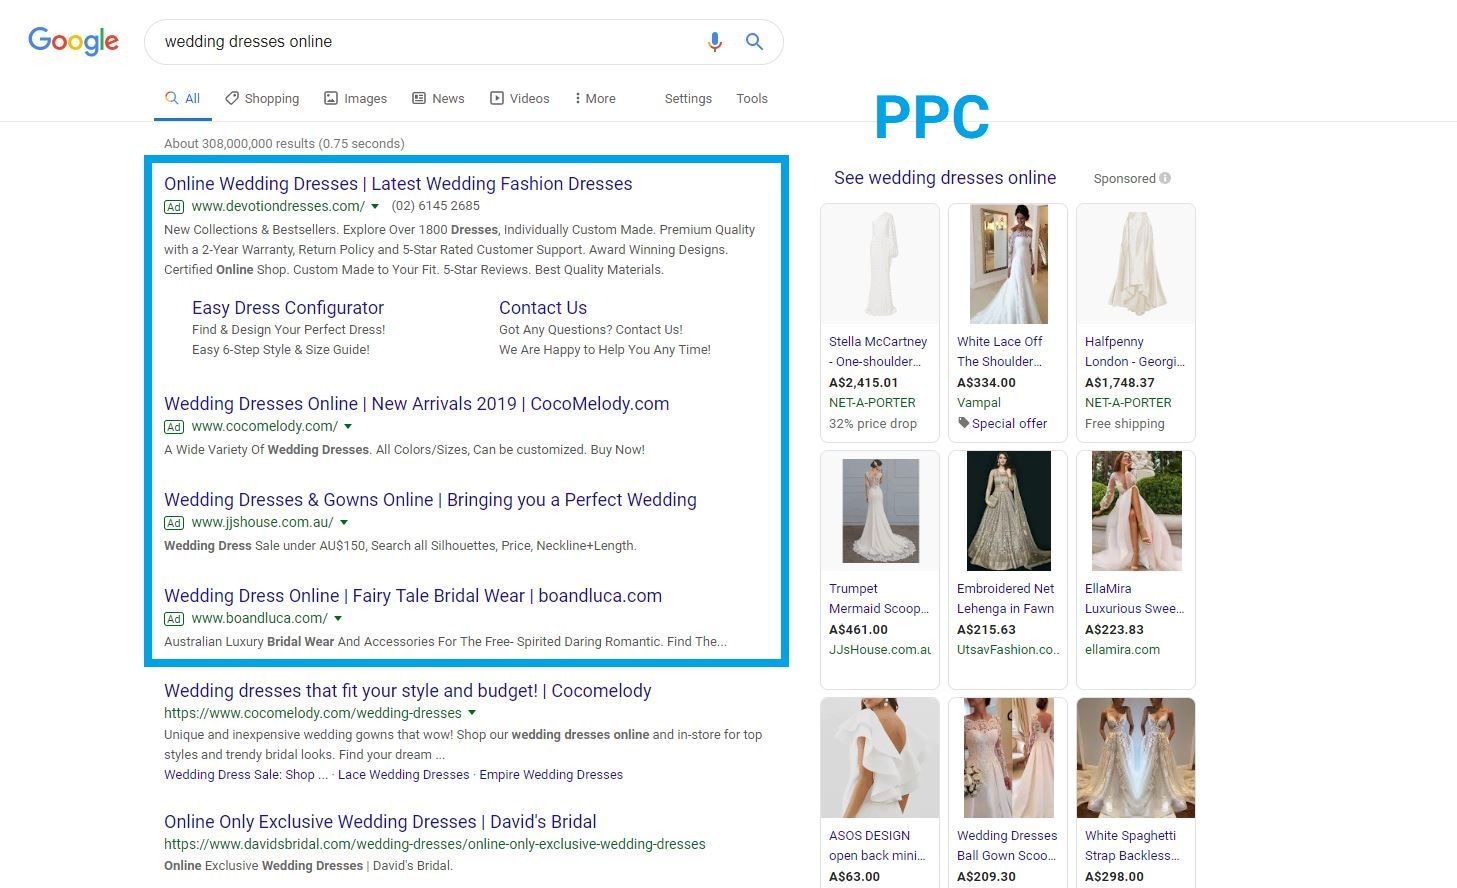
Task: Click the Google logo
Action: tap(73, 41)
